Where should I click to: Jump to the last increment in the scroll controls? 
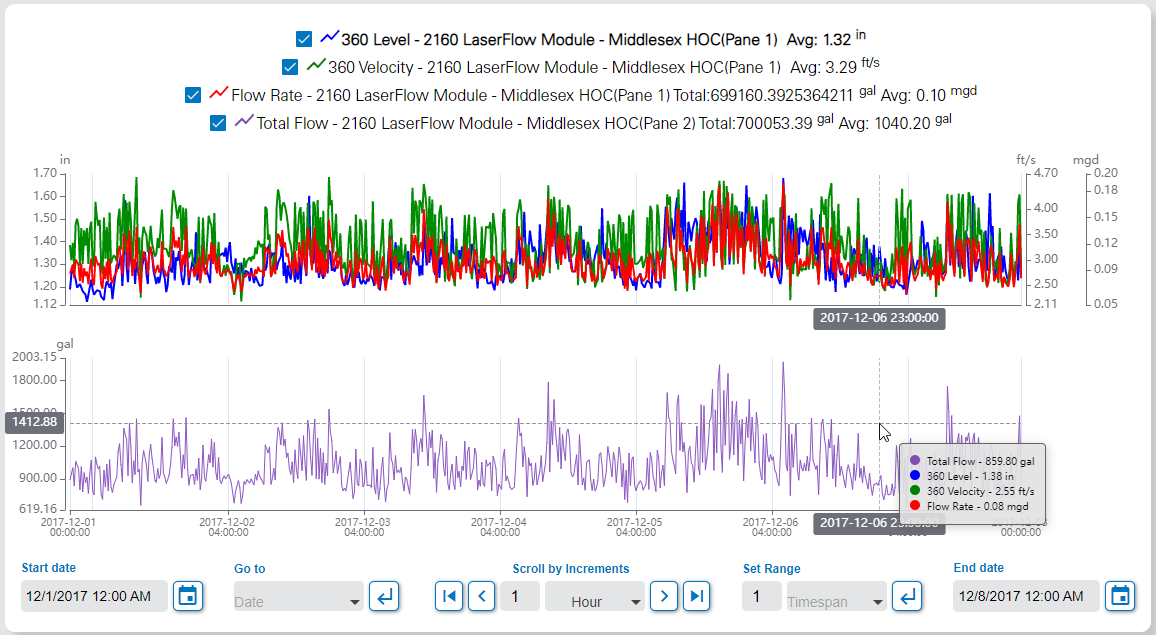pos(697,596)
